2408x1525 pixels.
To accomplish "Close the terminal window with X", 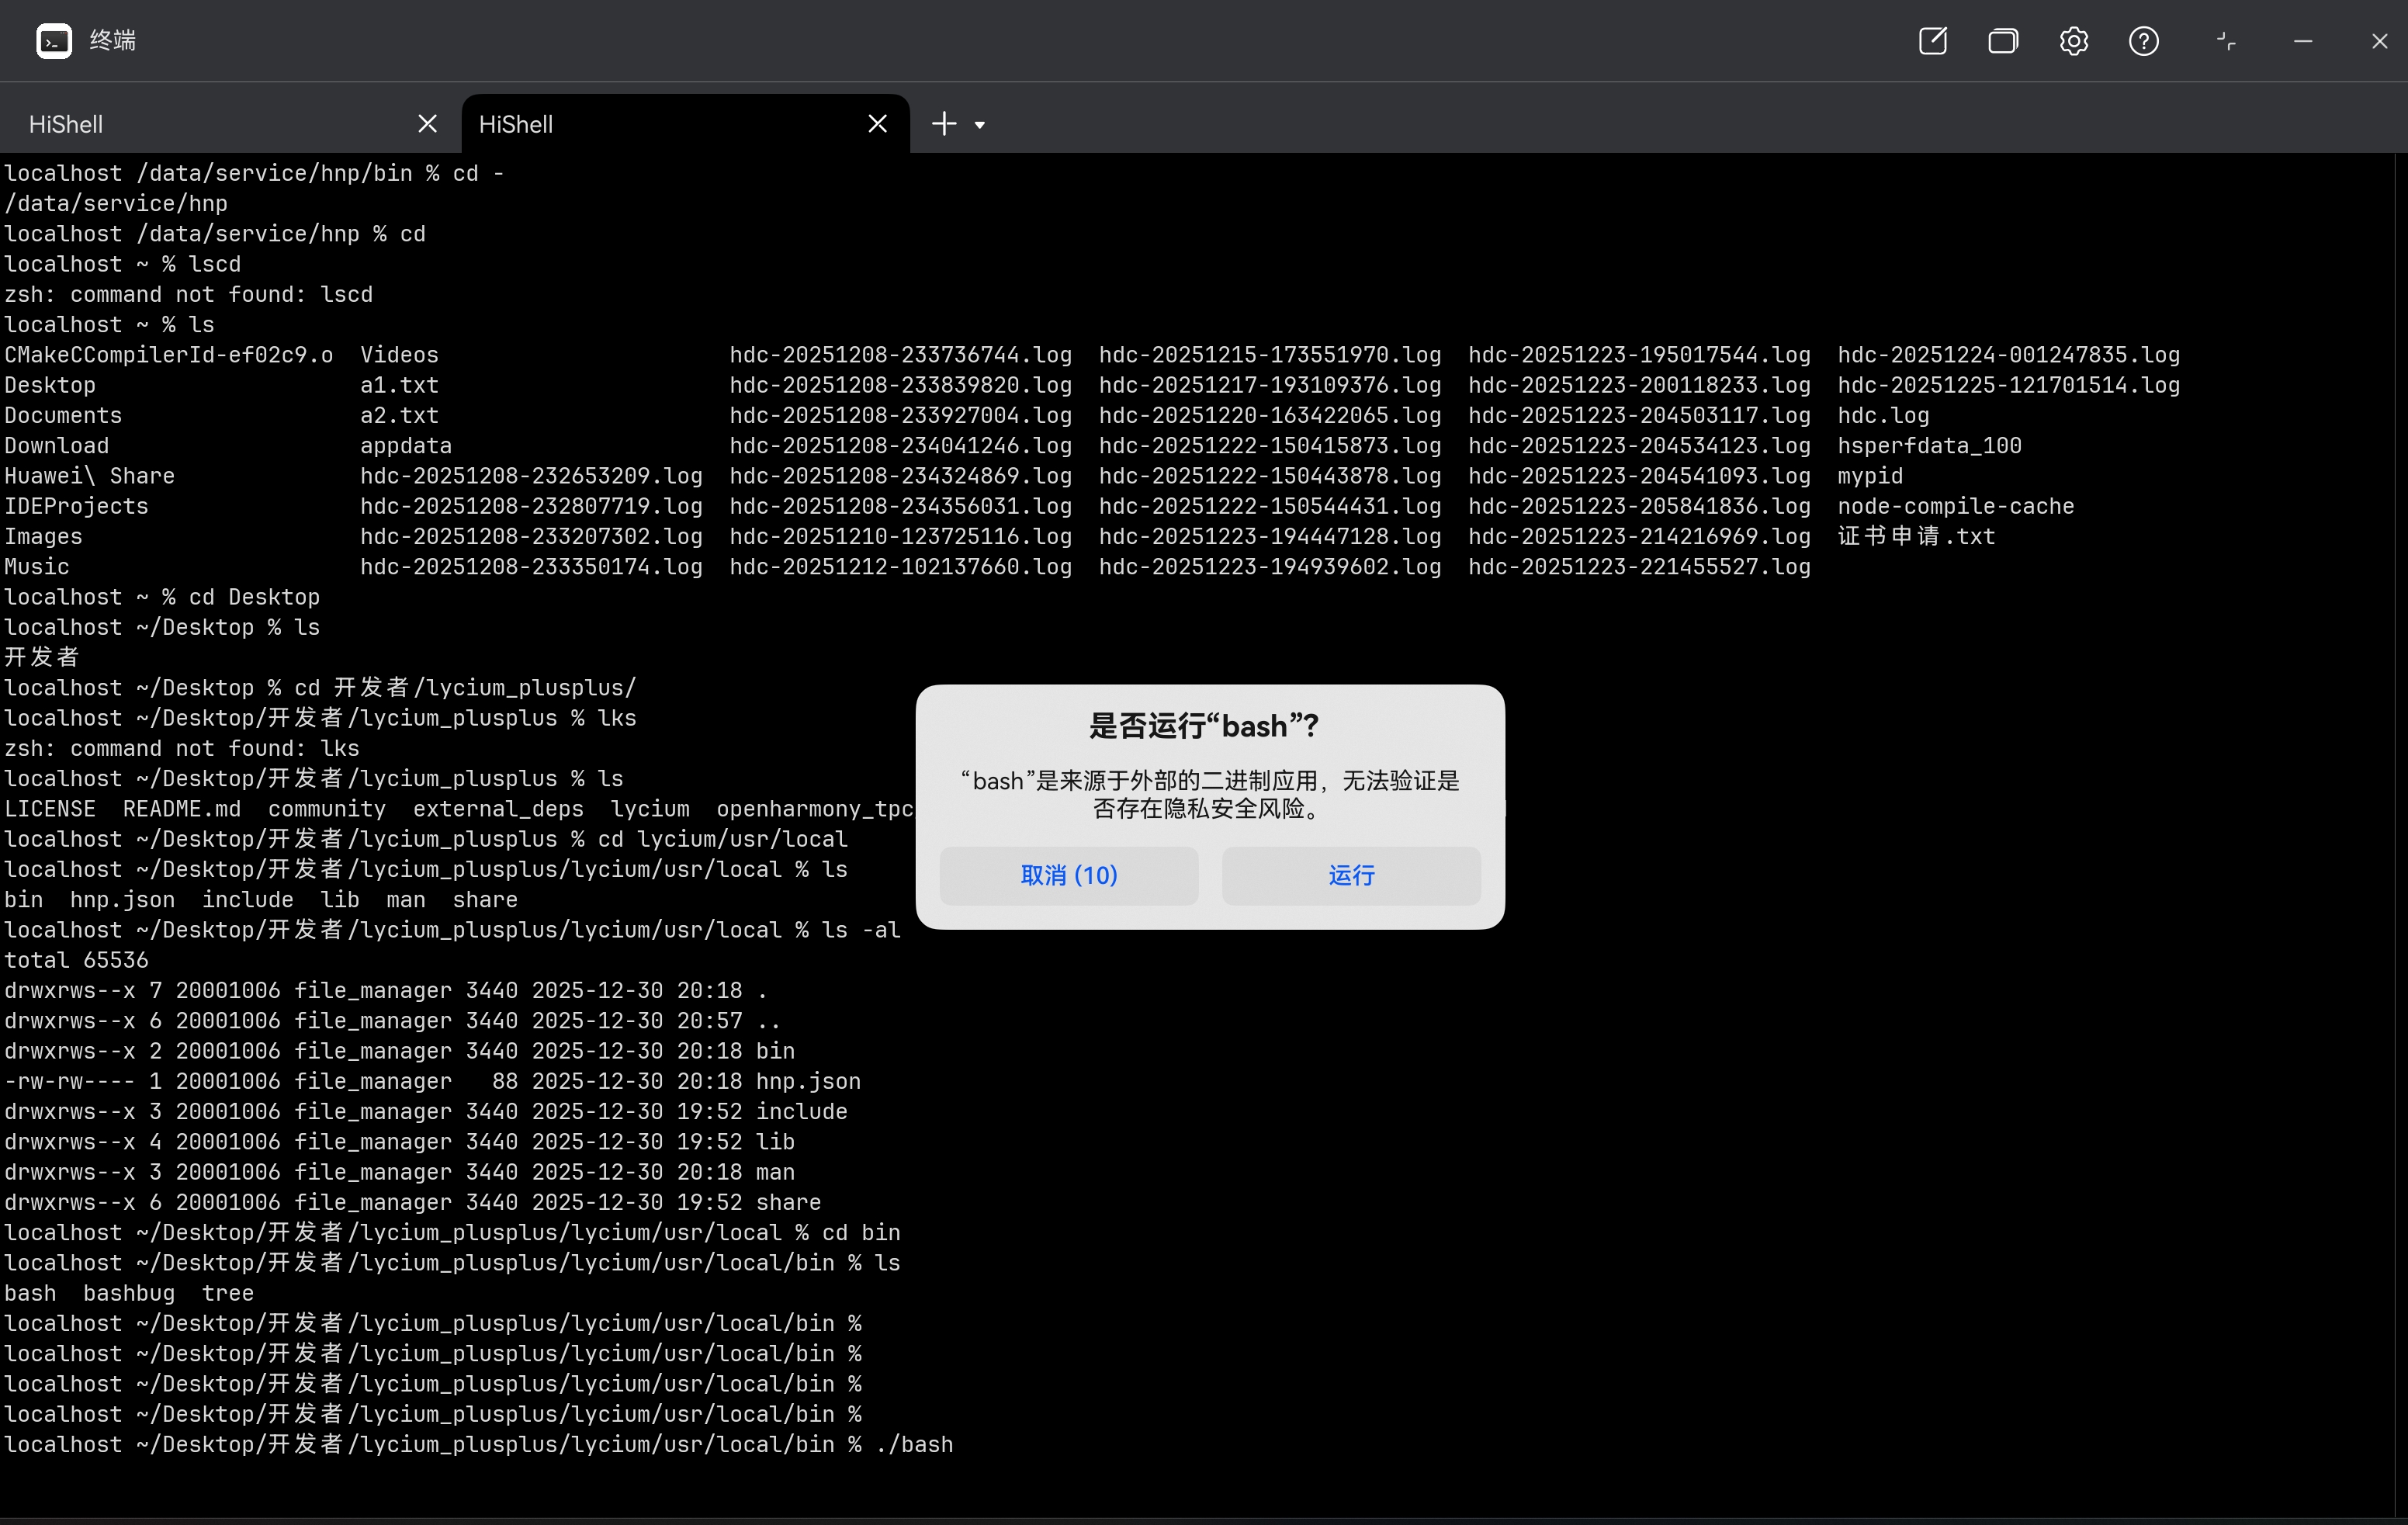I will [2379, 41].
